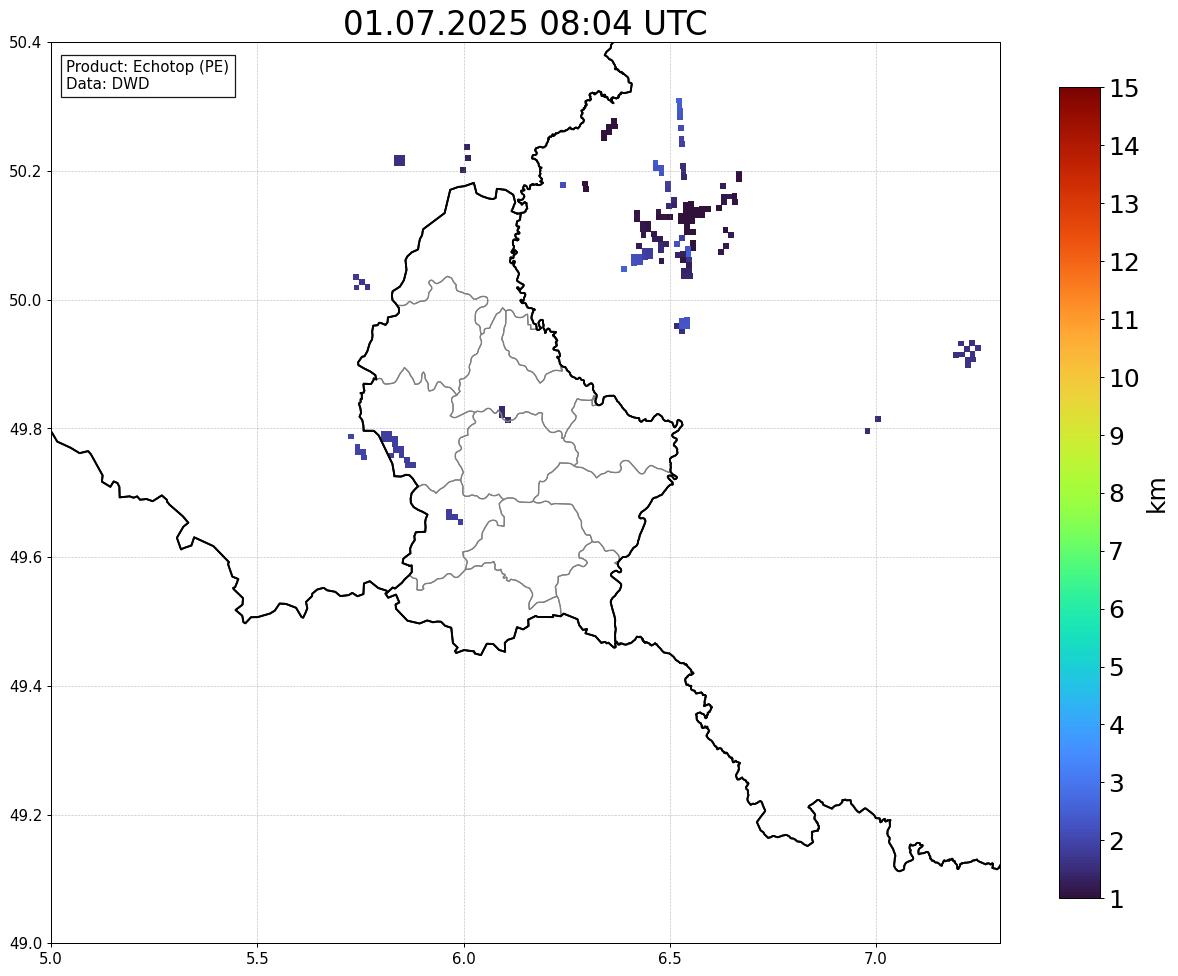Image resolution: width=1178 pixels, height=976 pixels.
Task: Click colorbar tick label 8
Action: coord(1117,494)
